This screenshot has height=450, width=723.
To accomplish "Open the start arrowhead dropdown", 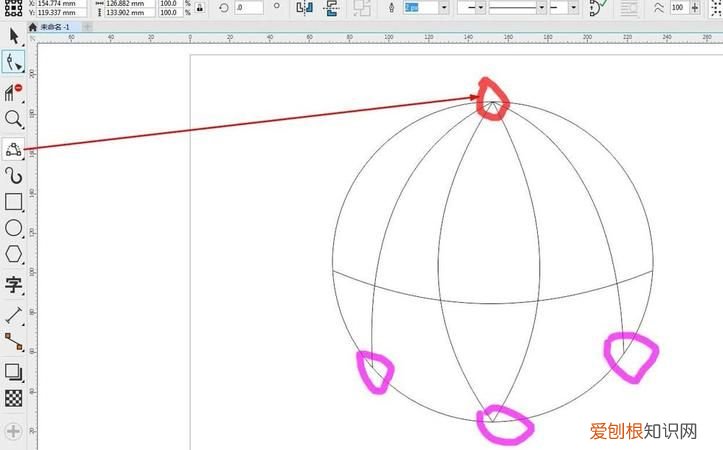I will click(x=481, y=7).
